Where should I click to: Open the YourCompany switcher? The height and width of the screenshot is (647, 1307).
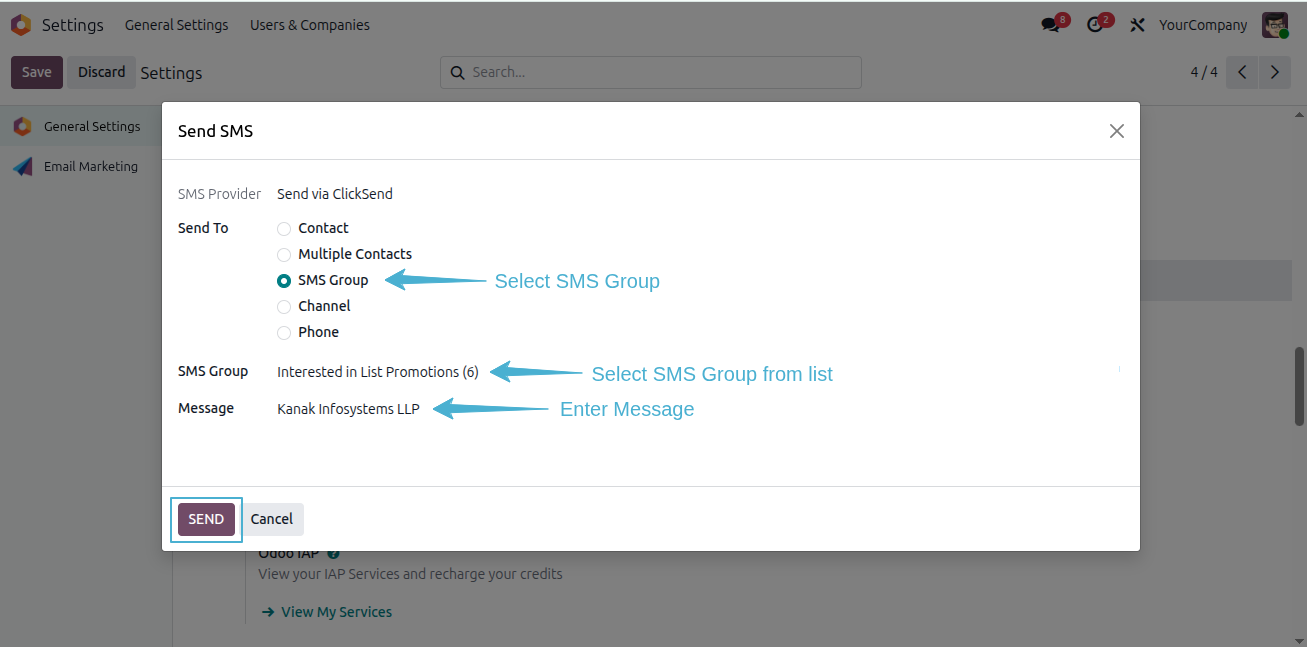(1203, 25)
